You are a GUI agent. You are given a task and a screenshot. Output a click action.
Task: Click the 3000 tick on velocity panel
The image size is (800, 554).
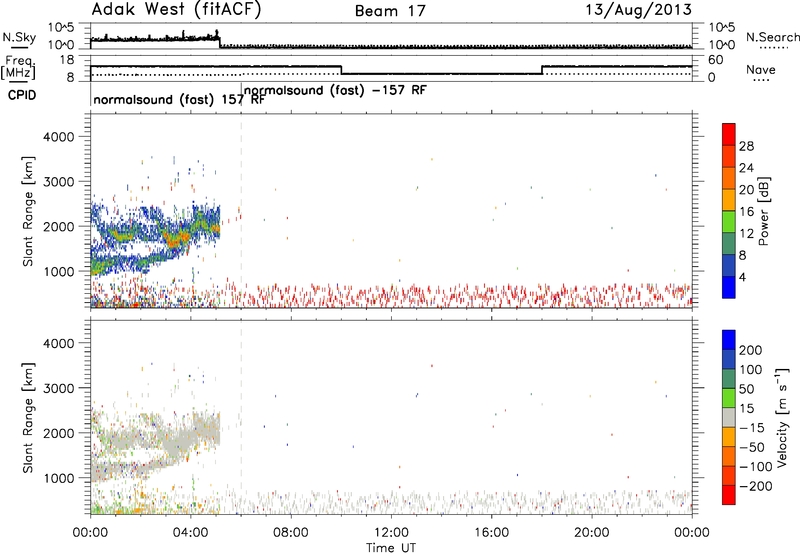(x=59, y=388)
